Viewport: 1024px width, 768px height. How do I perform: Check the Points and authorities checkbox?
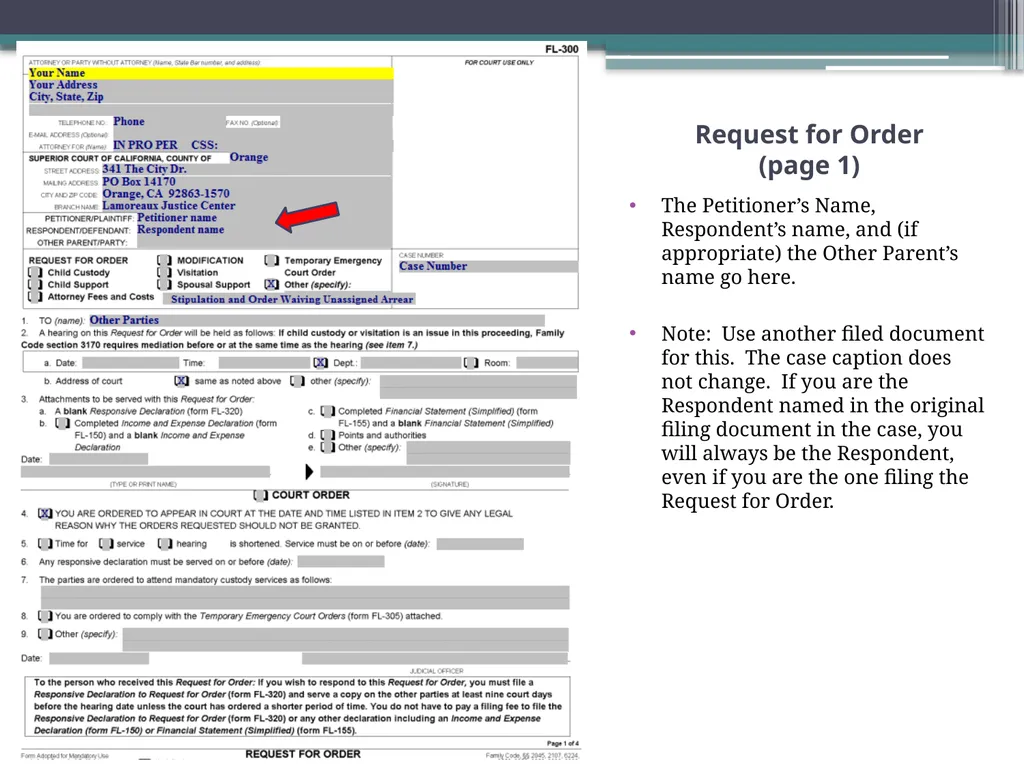(x=328, y=435)
